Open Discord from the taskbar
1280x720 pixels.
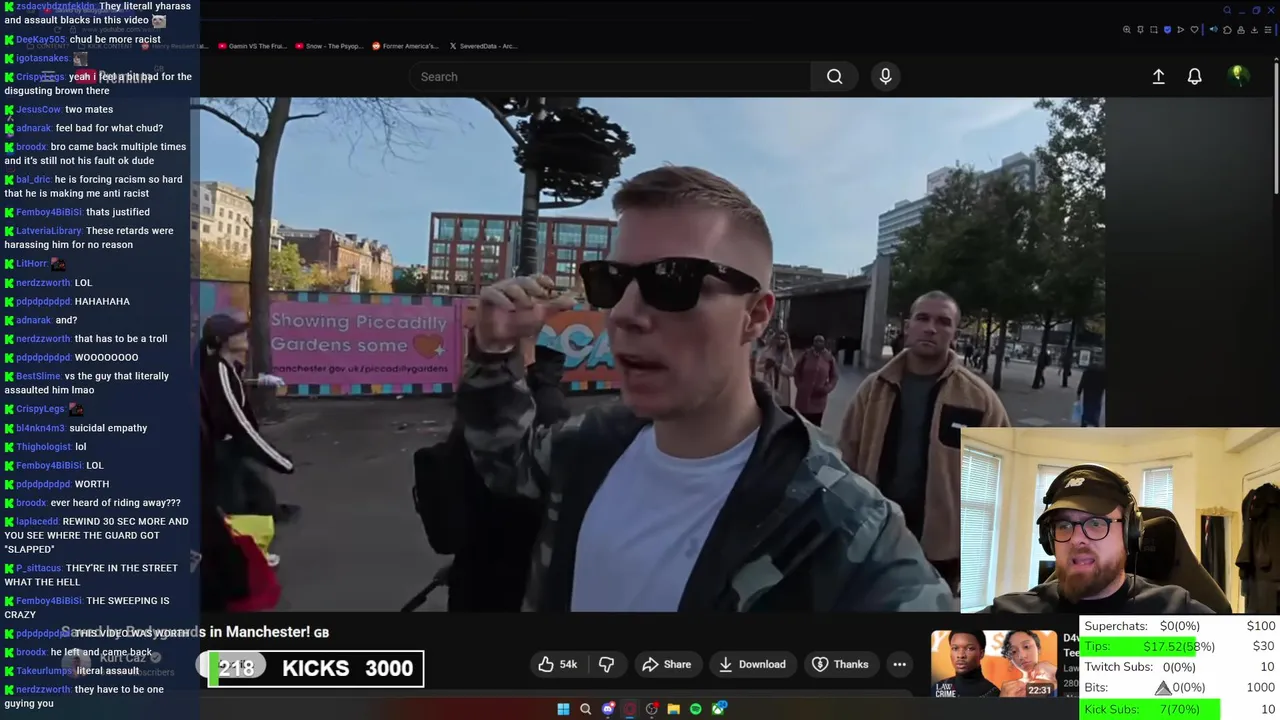(x=607, y=709)
